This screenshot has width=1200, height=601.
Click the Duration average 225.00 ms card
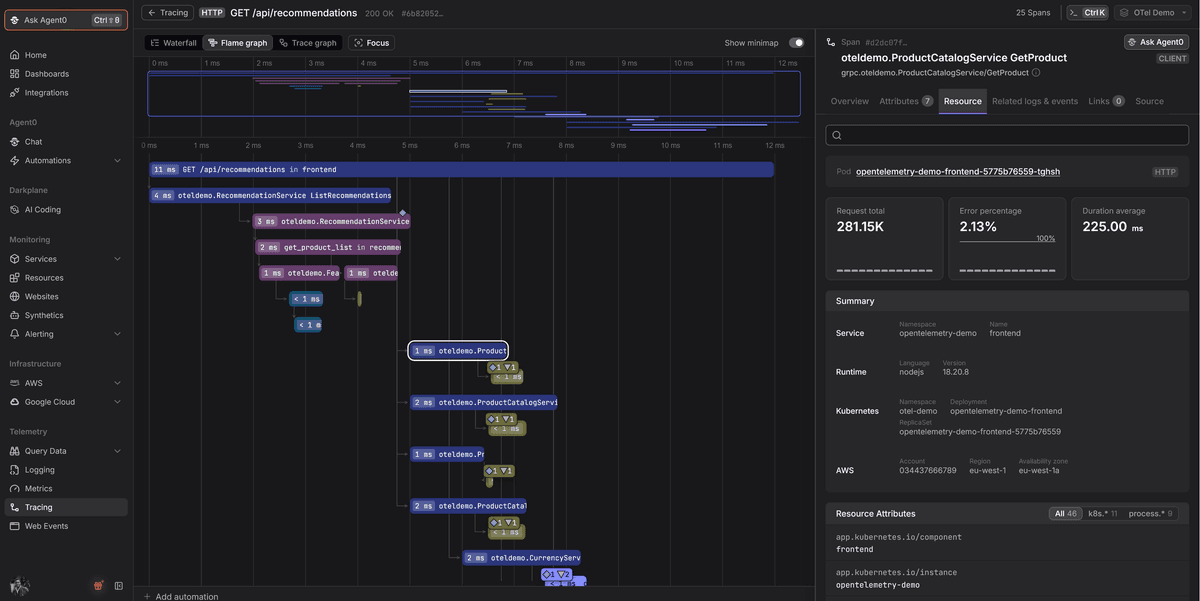[1130, 238]
